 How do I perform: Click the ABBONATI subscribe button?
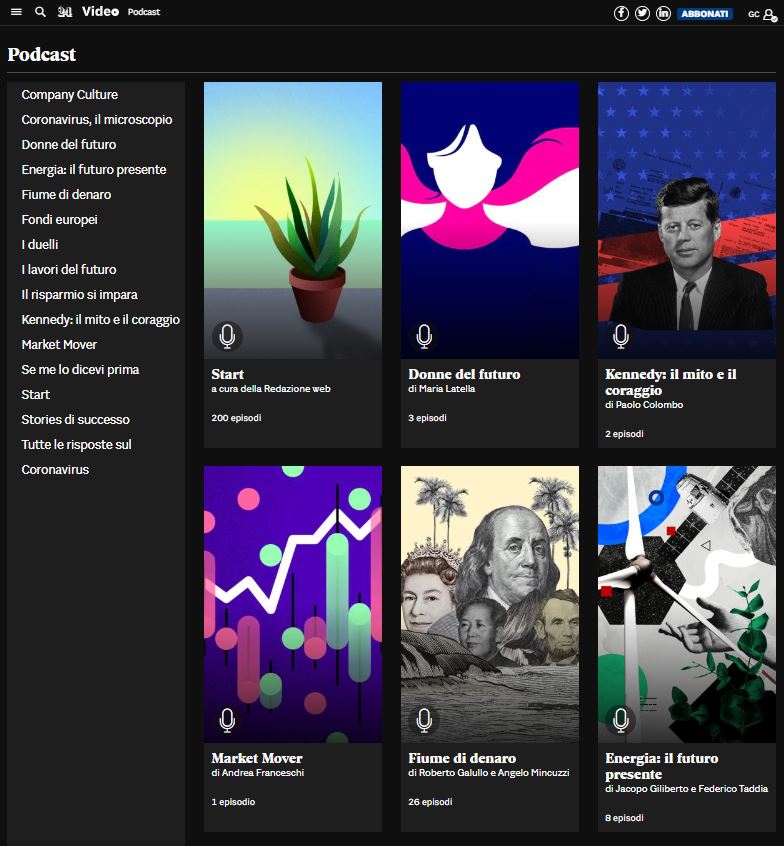tap(704, 13)
